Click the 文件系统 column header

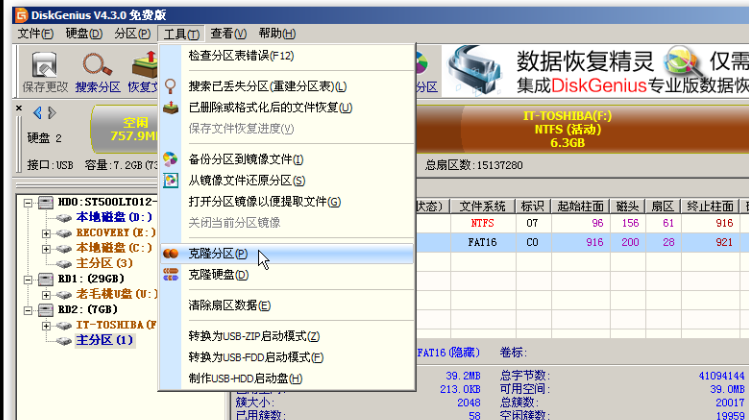coord(482,206)
